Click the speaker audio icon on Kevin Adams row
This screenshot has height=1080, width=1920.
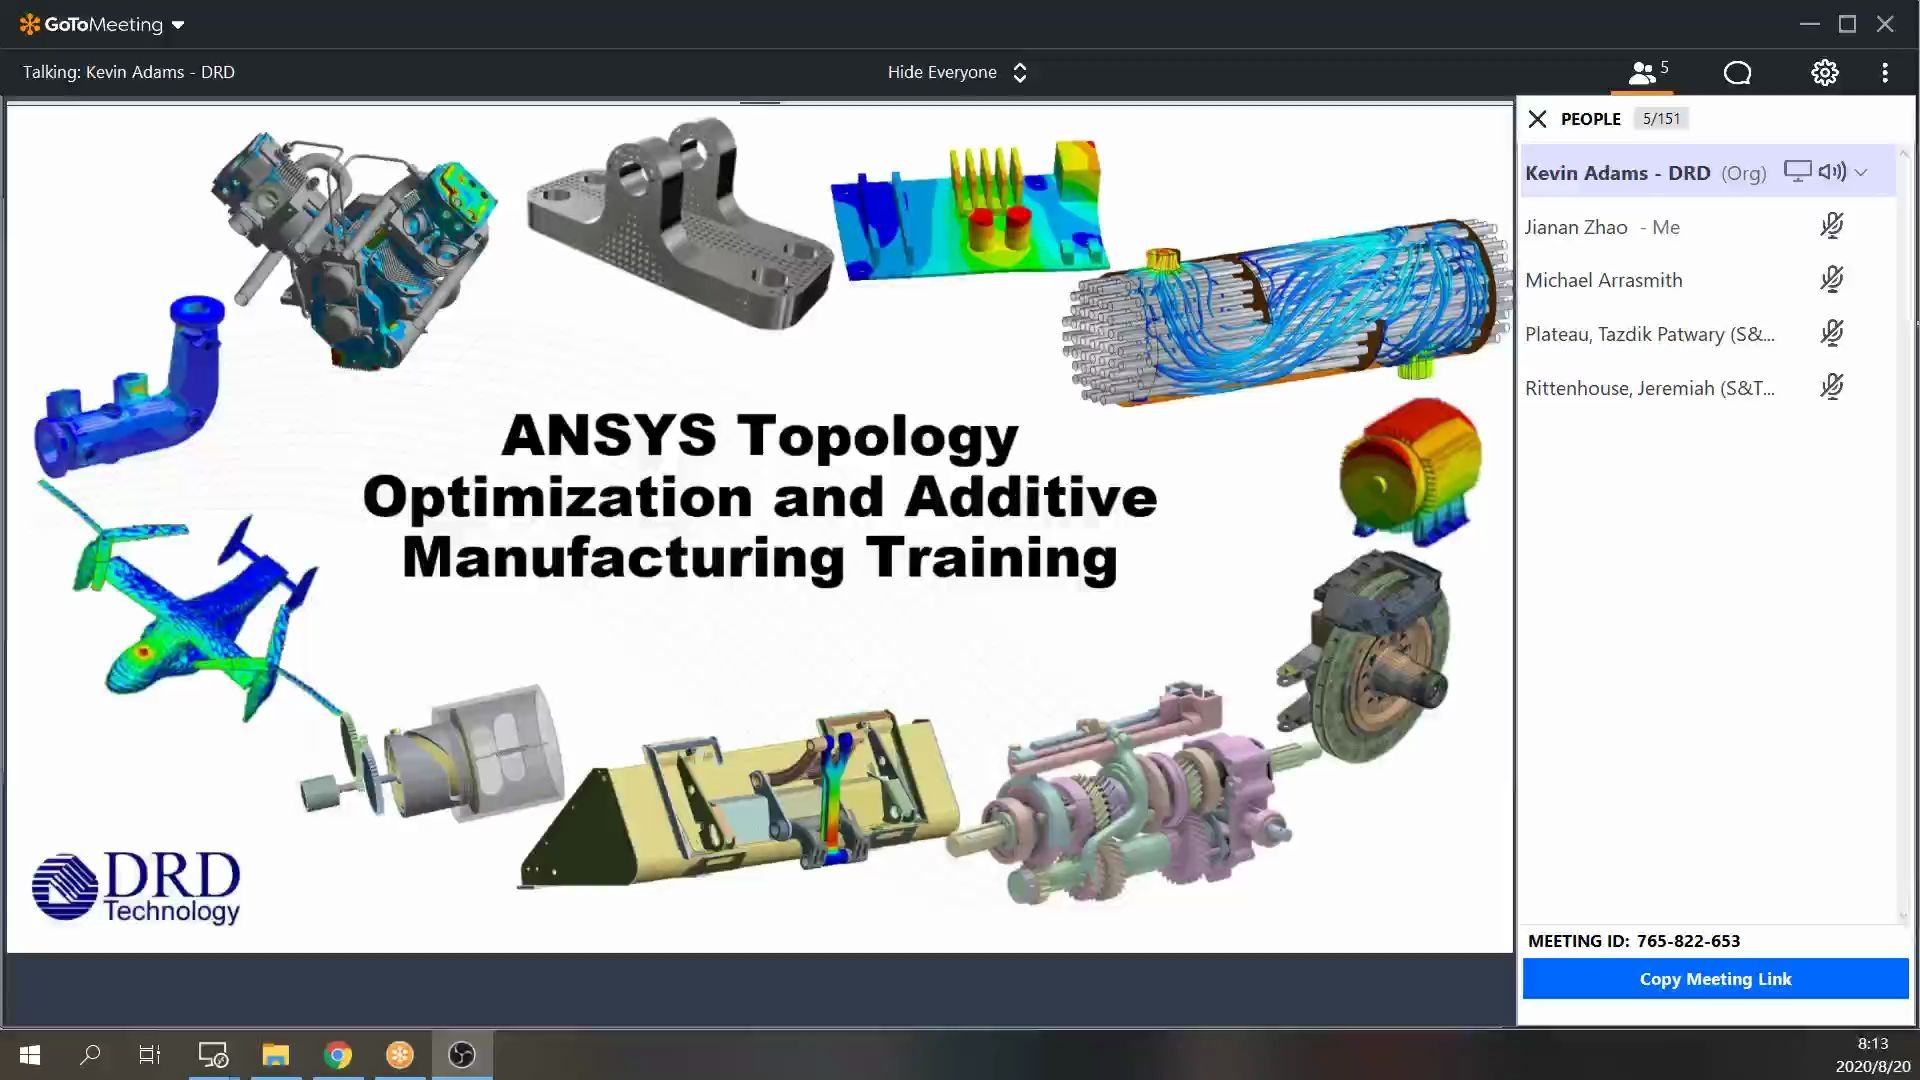click(x=1831, y=171)
